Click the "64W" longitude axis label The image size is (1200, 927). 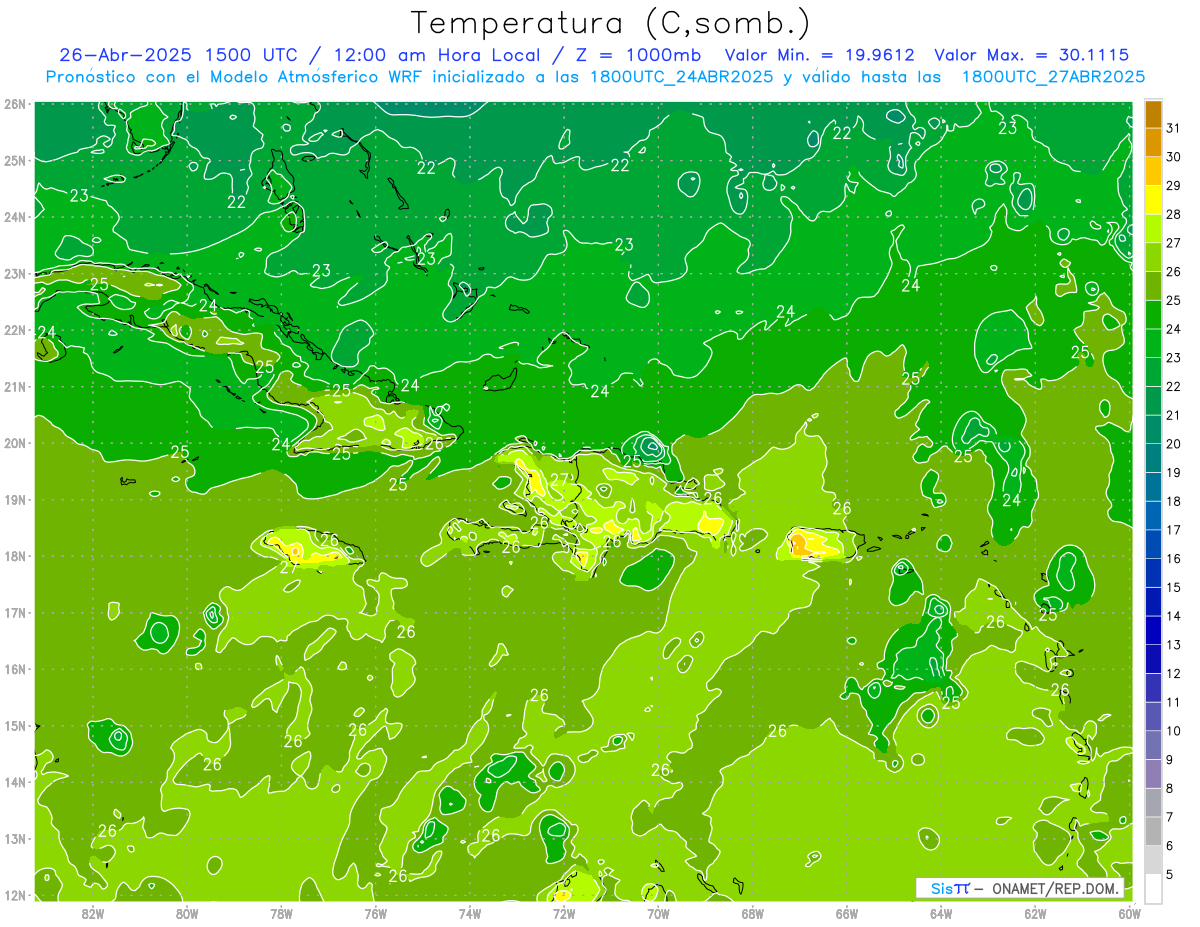pyautogui.click(x=941, y=913)
